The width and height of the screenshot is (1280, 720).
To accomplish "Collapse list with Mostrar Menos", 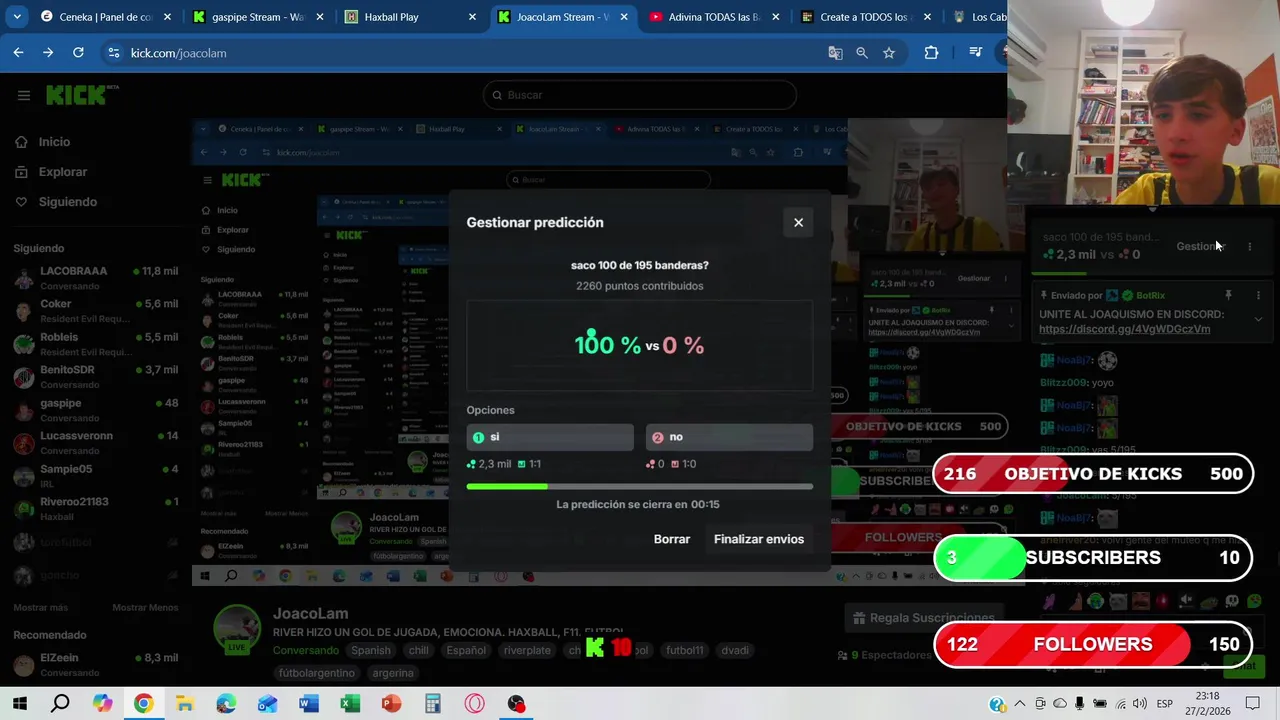I will [x=145, y=608].
